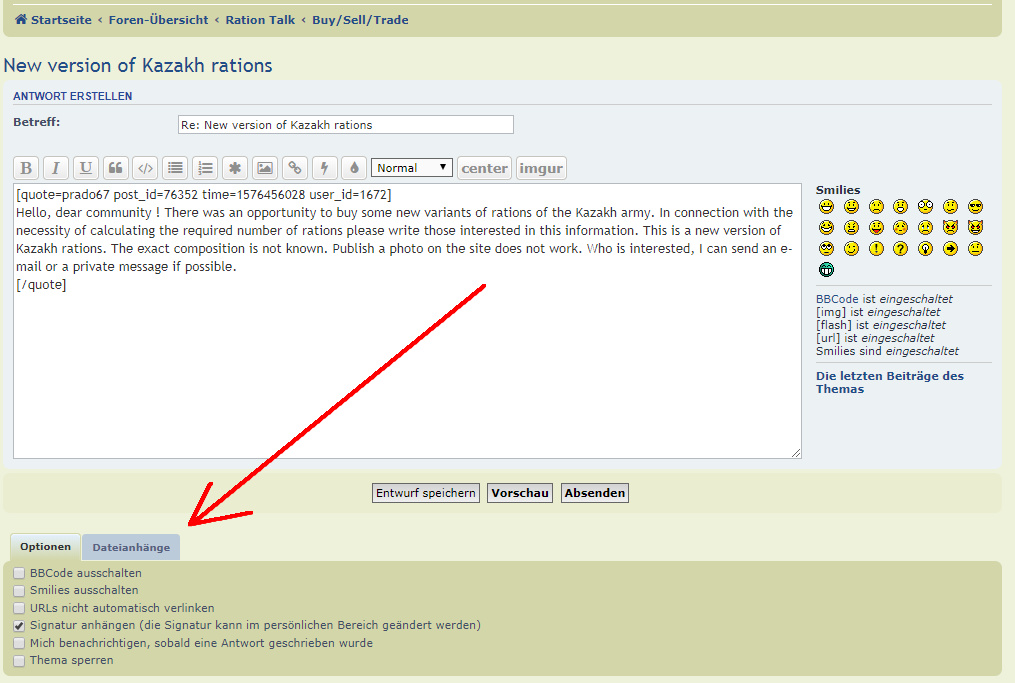Image resolution: width=1015 pixels, height=683 pixels.
Task: Enable the 'BBCode ausschalten' checkbox
Action: click(19, 574)
